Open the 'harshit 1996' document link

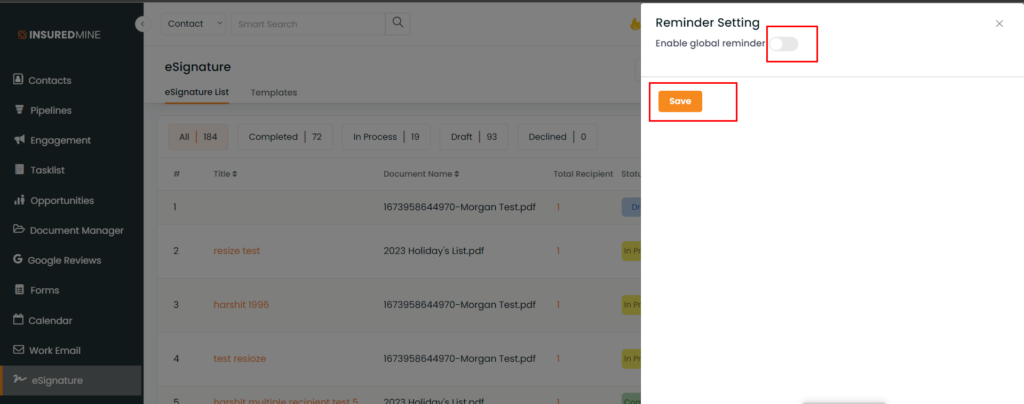(x=241, y=305)
